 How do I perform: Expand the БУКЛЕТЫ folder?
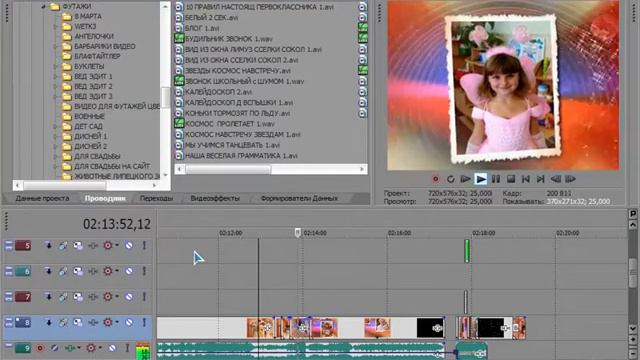coord(56,66)
